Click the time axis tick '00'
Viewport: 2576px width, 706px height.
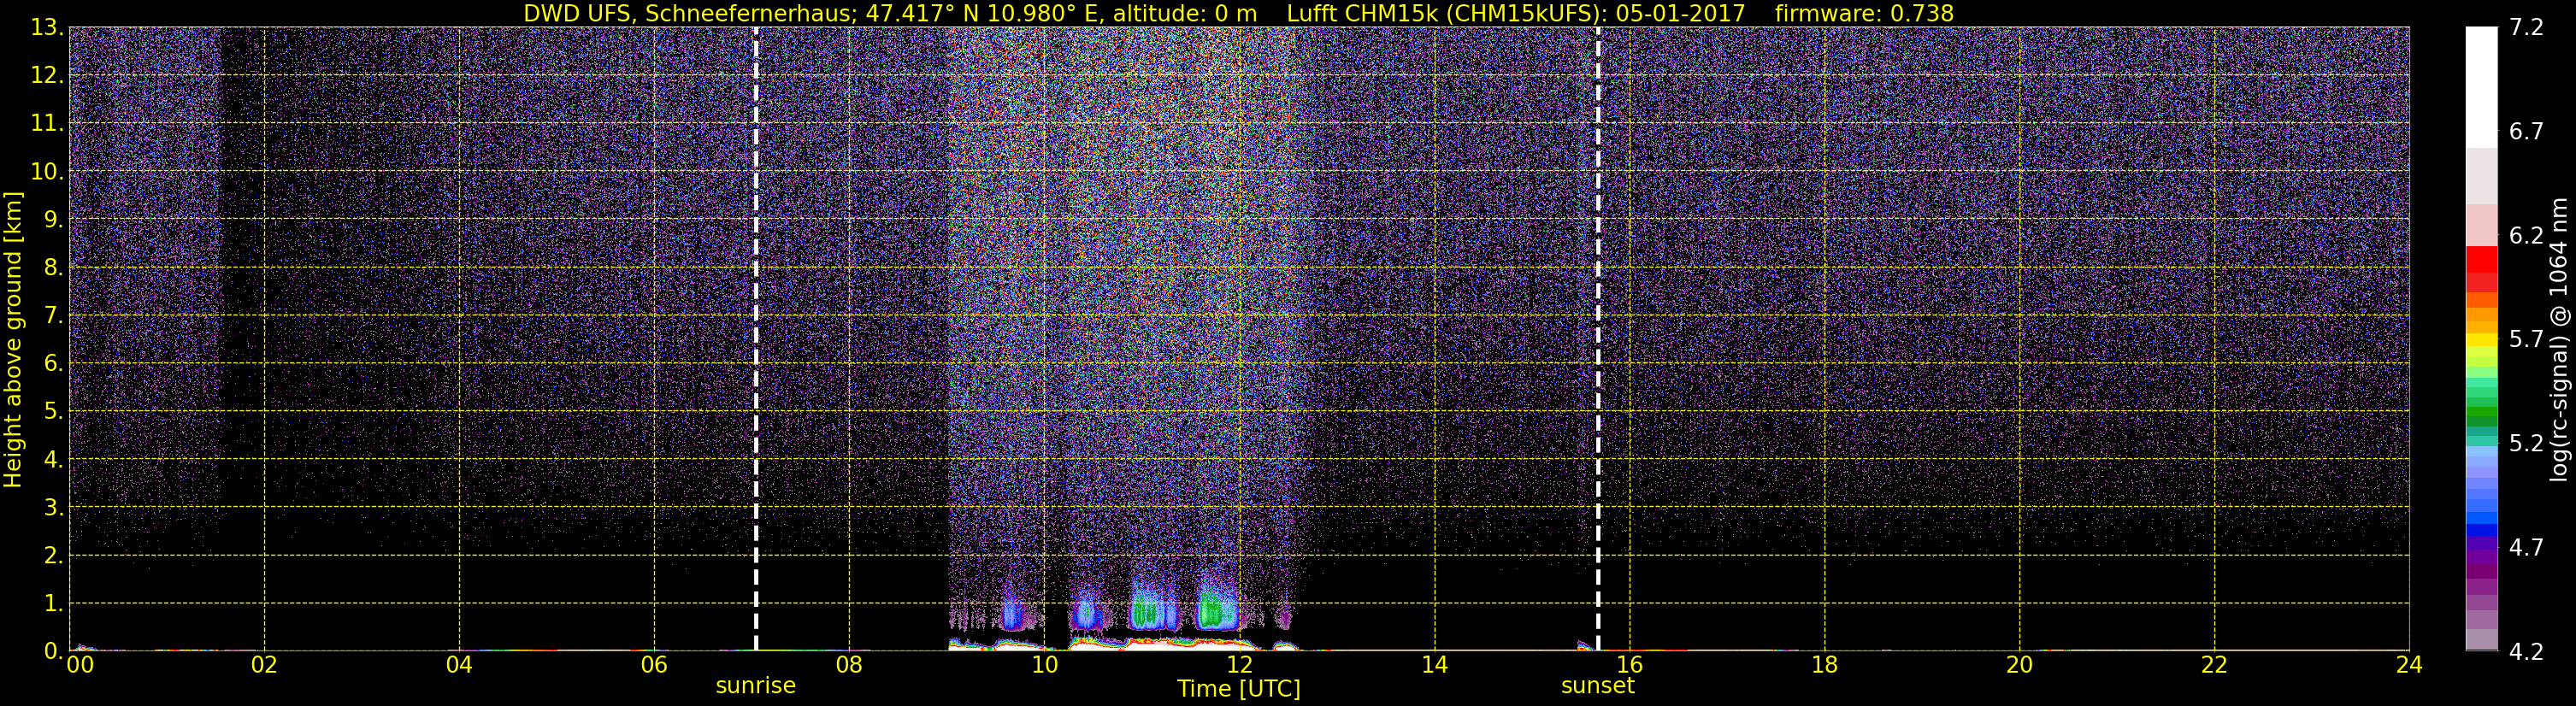[x=80, y=665]
